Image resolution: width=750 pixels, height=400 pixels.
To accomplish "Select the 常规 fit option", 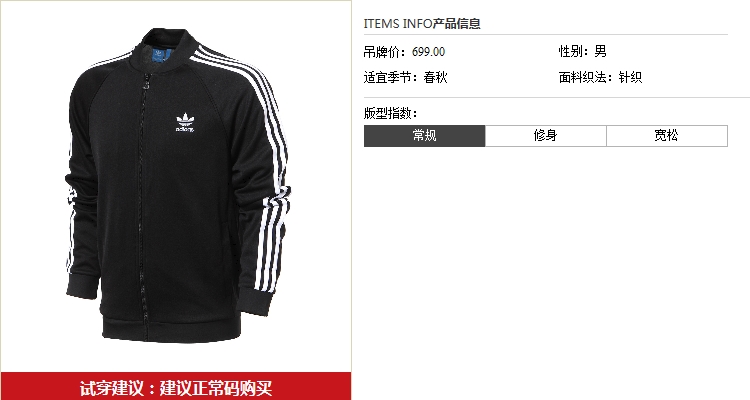I will (x=424, y=136).
